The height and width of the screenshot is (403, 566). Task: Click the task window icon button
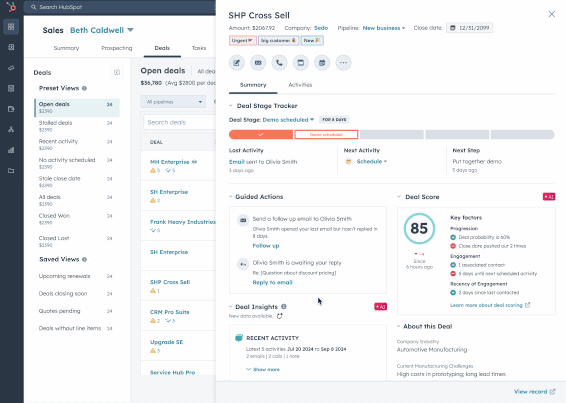click(301, 63)
